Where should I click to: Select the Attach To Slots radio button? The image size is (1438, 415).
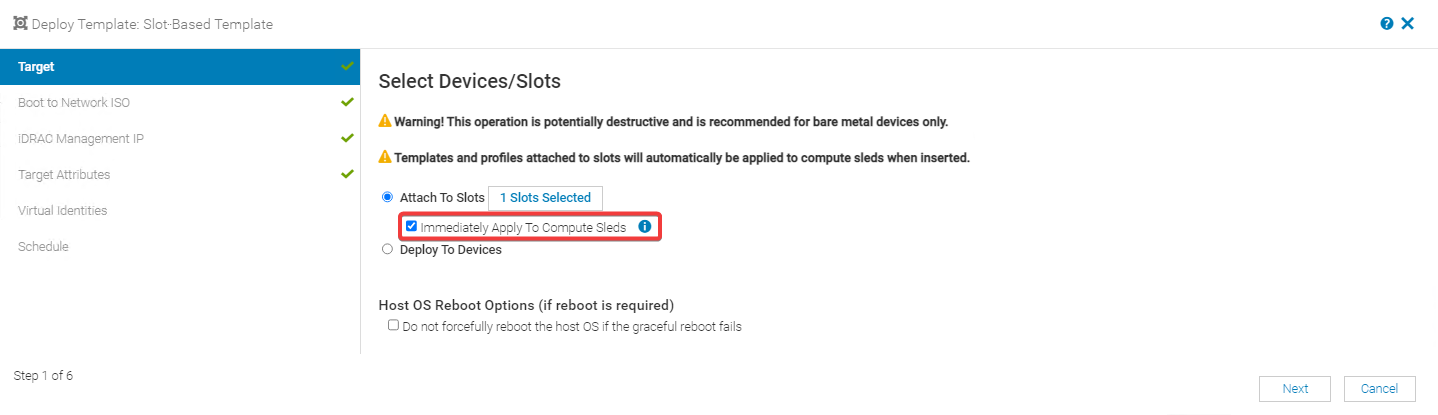388,197
